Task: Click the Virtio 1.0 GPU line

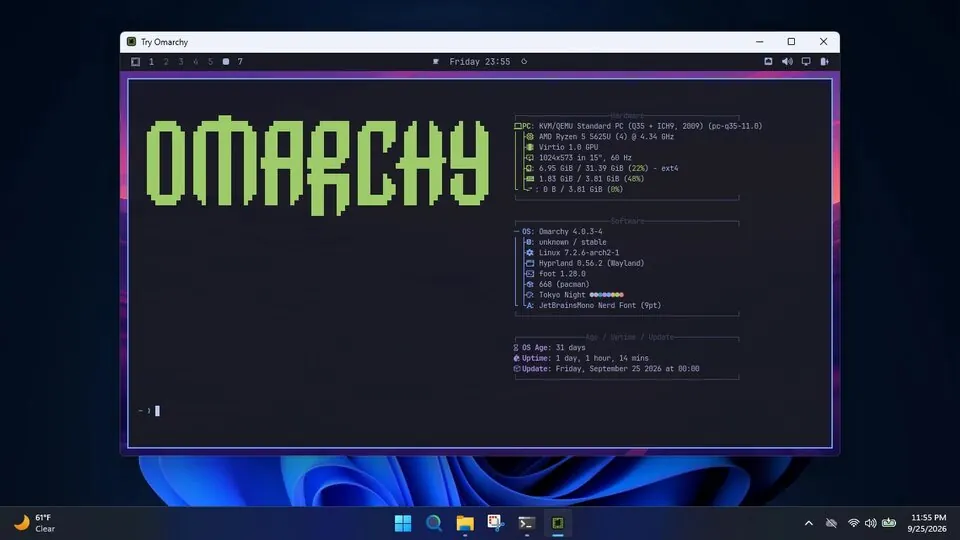Action: tap(562, 147)
